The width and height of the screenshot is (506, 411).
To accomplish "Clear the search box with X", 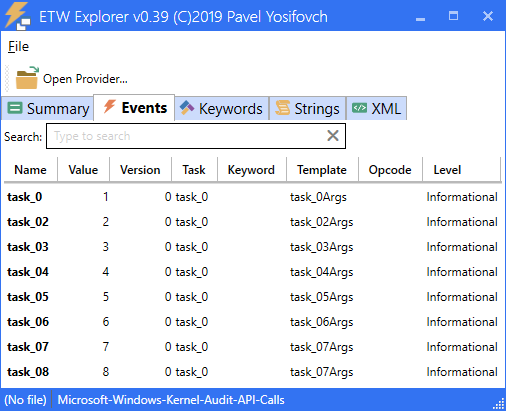I will click(333, 136).
